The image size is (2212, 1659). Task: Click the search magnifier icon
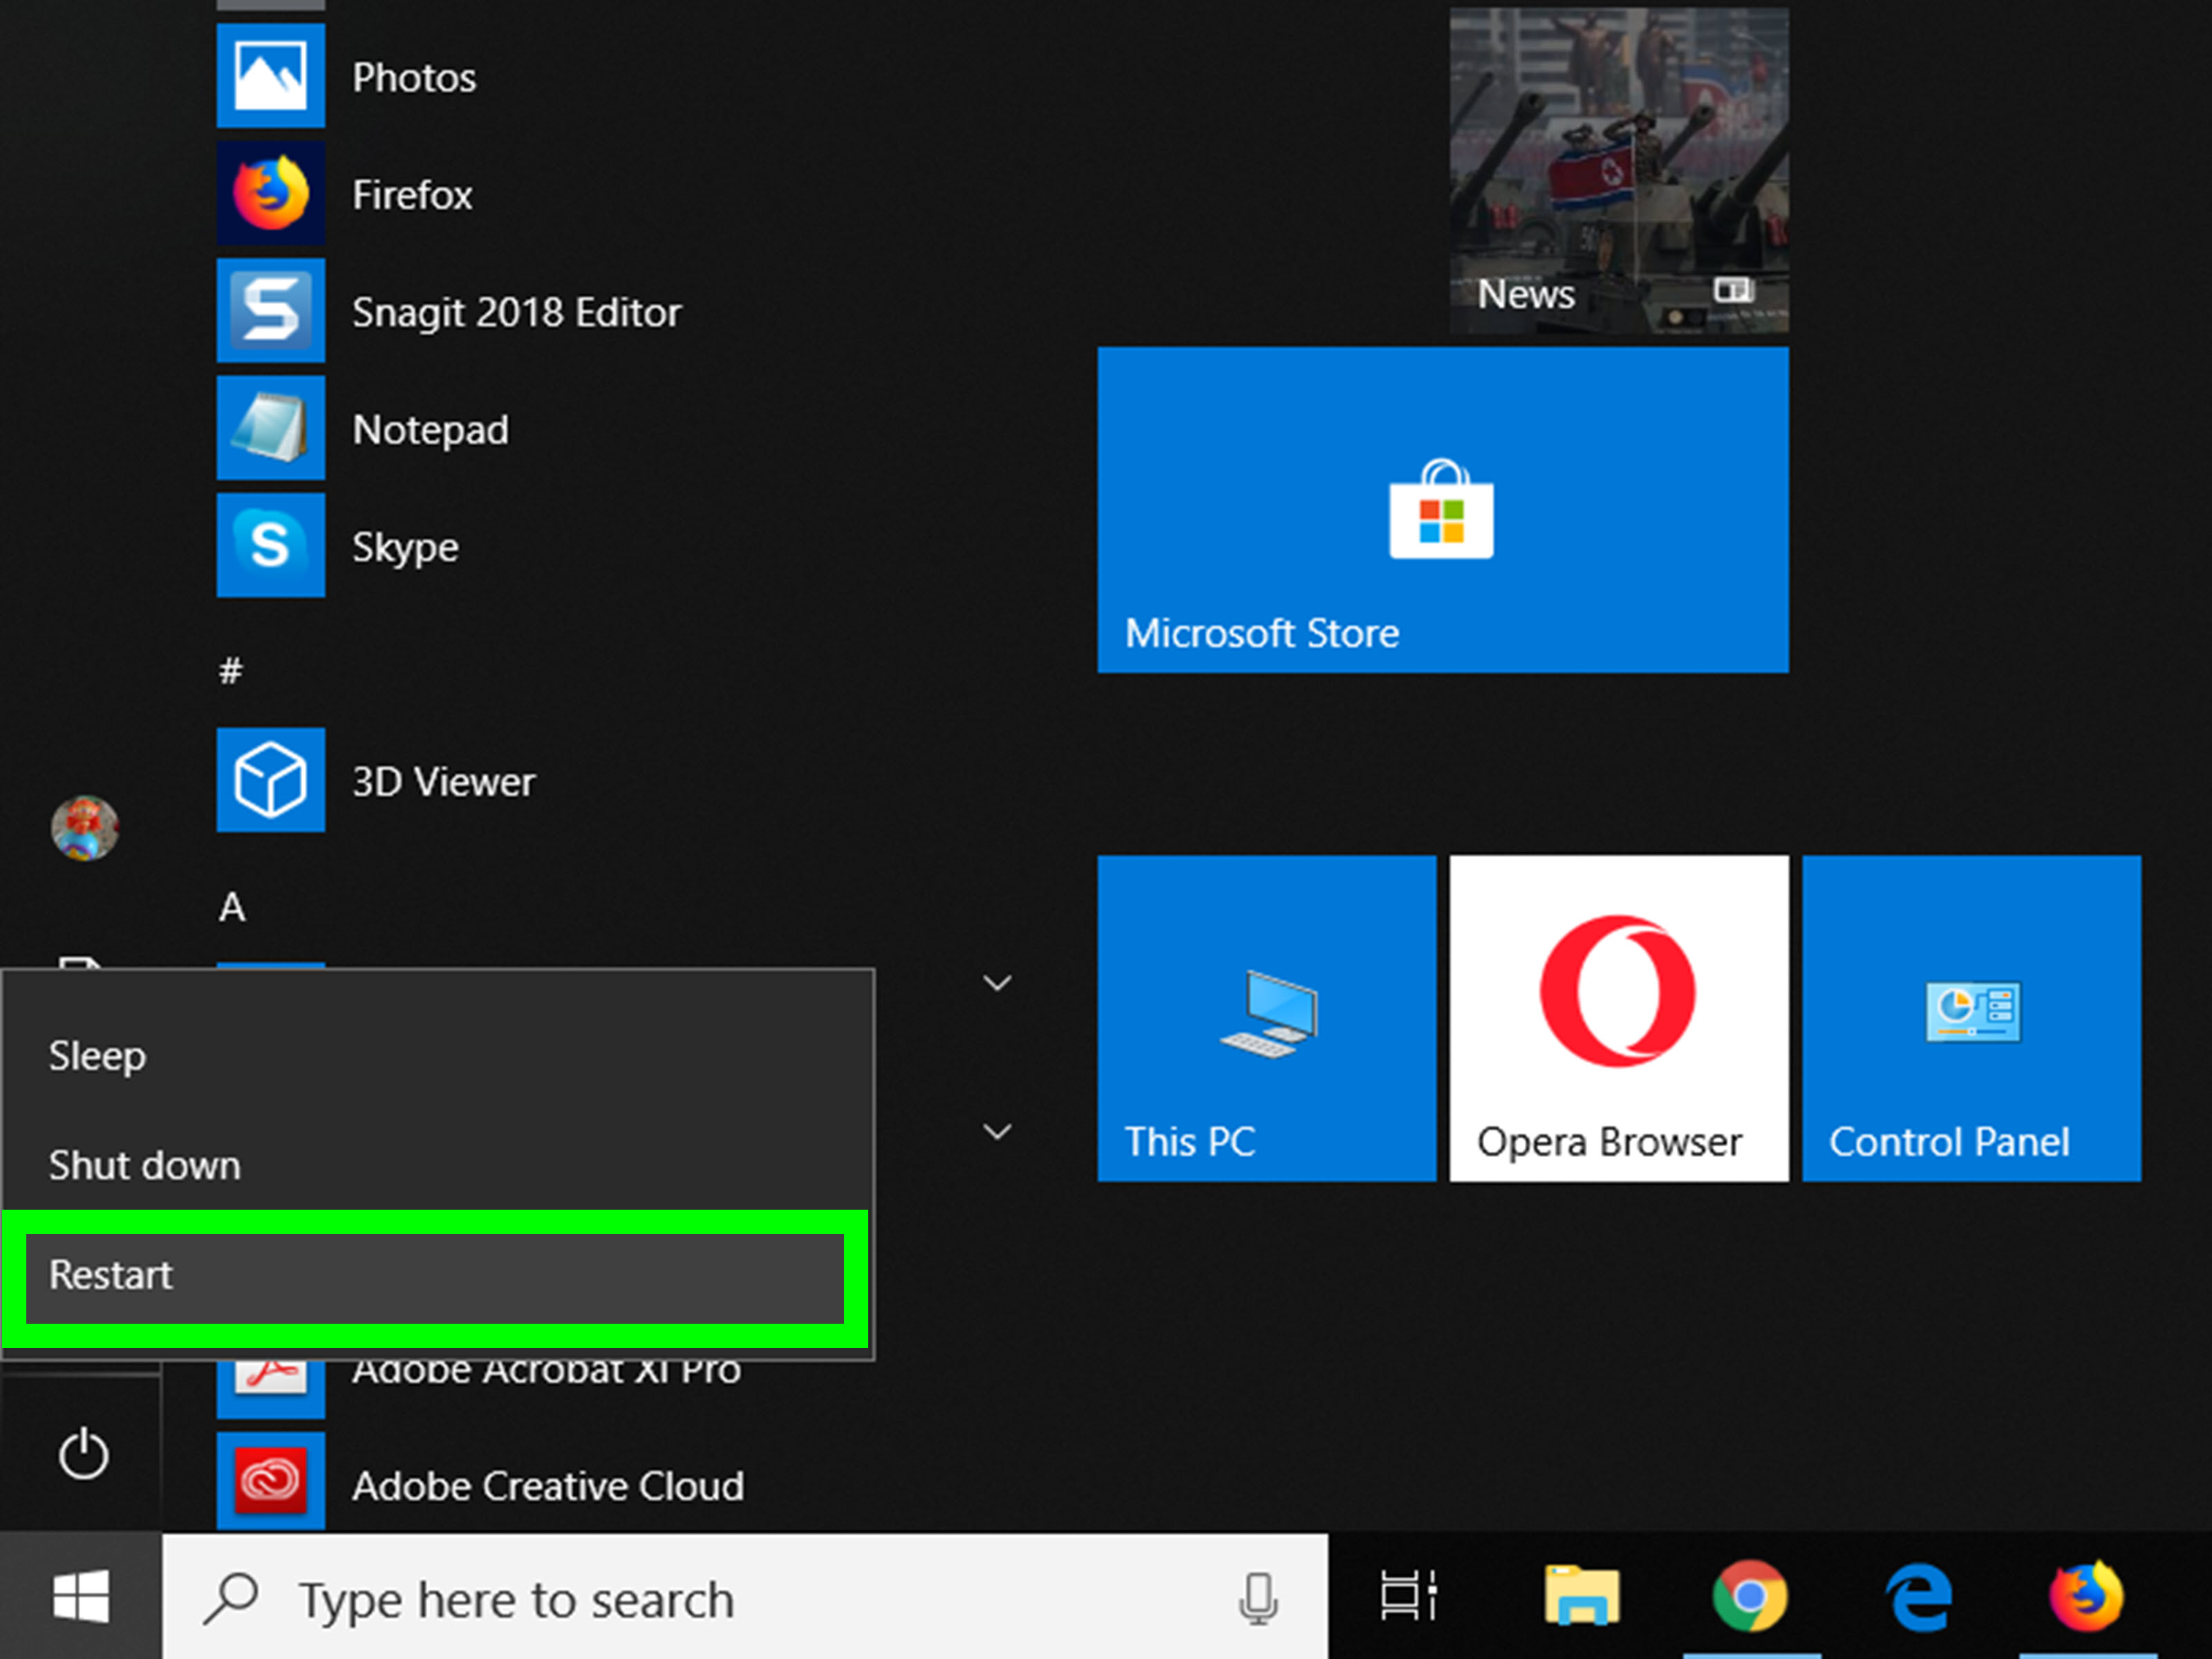pyautogui.click(x=231, y=1598)
